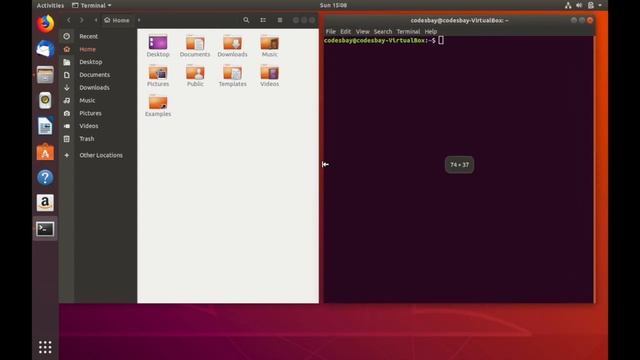Click inside the terminal prompt area
This screenshot has height=360, width=640.
click(459, 169)
